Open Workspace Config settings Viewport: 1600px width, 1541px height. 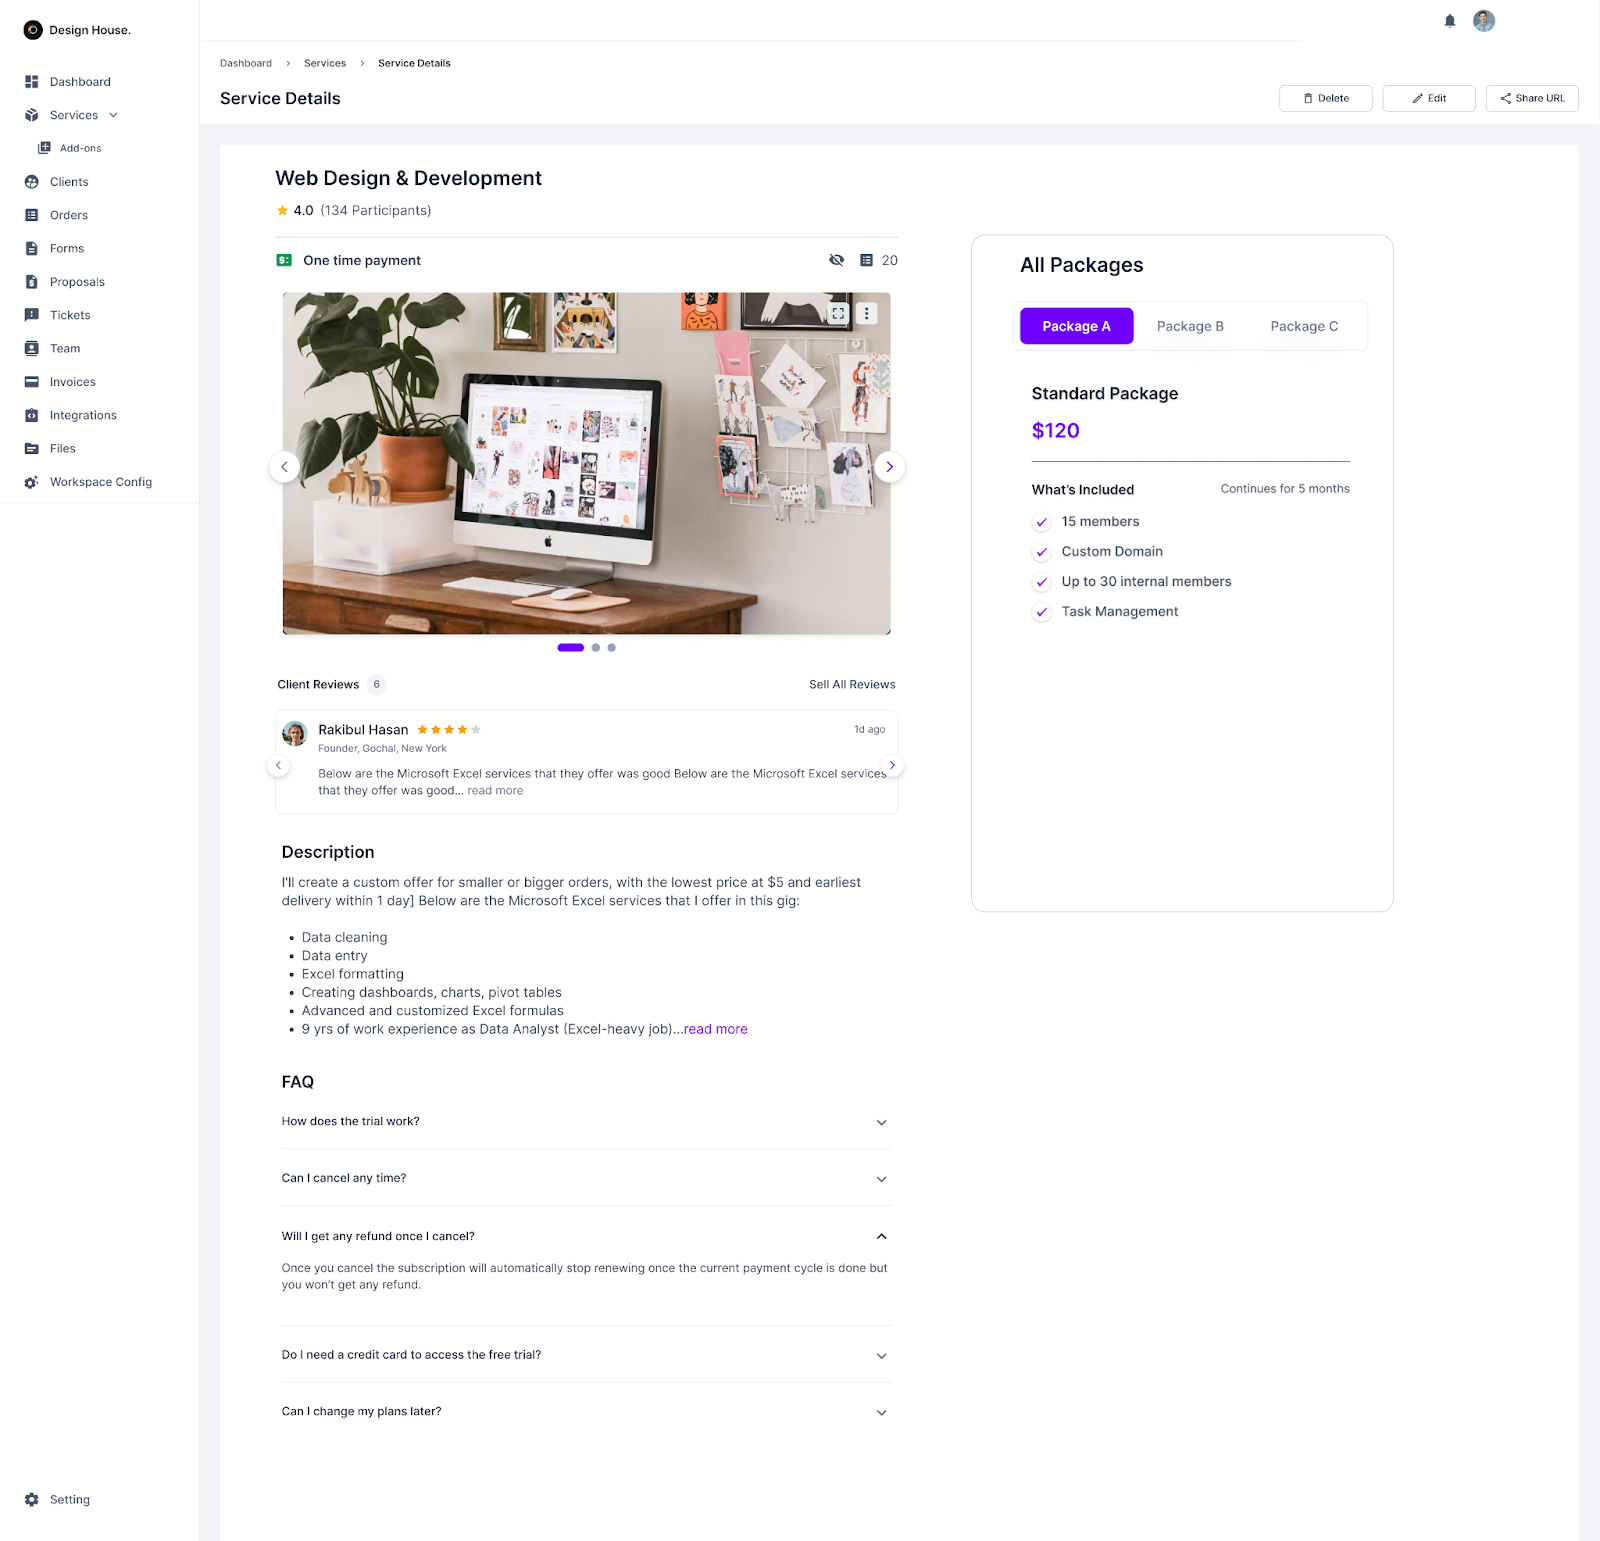click(100, 481)
